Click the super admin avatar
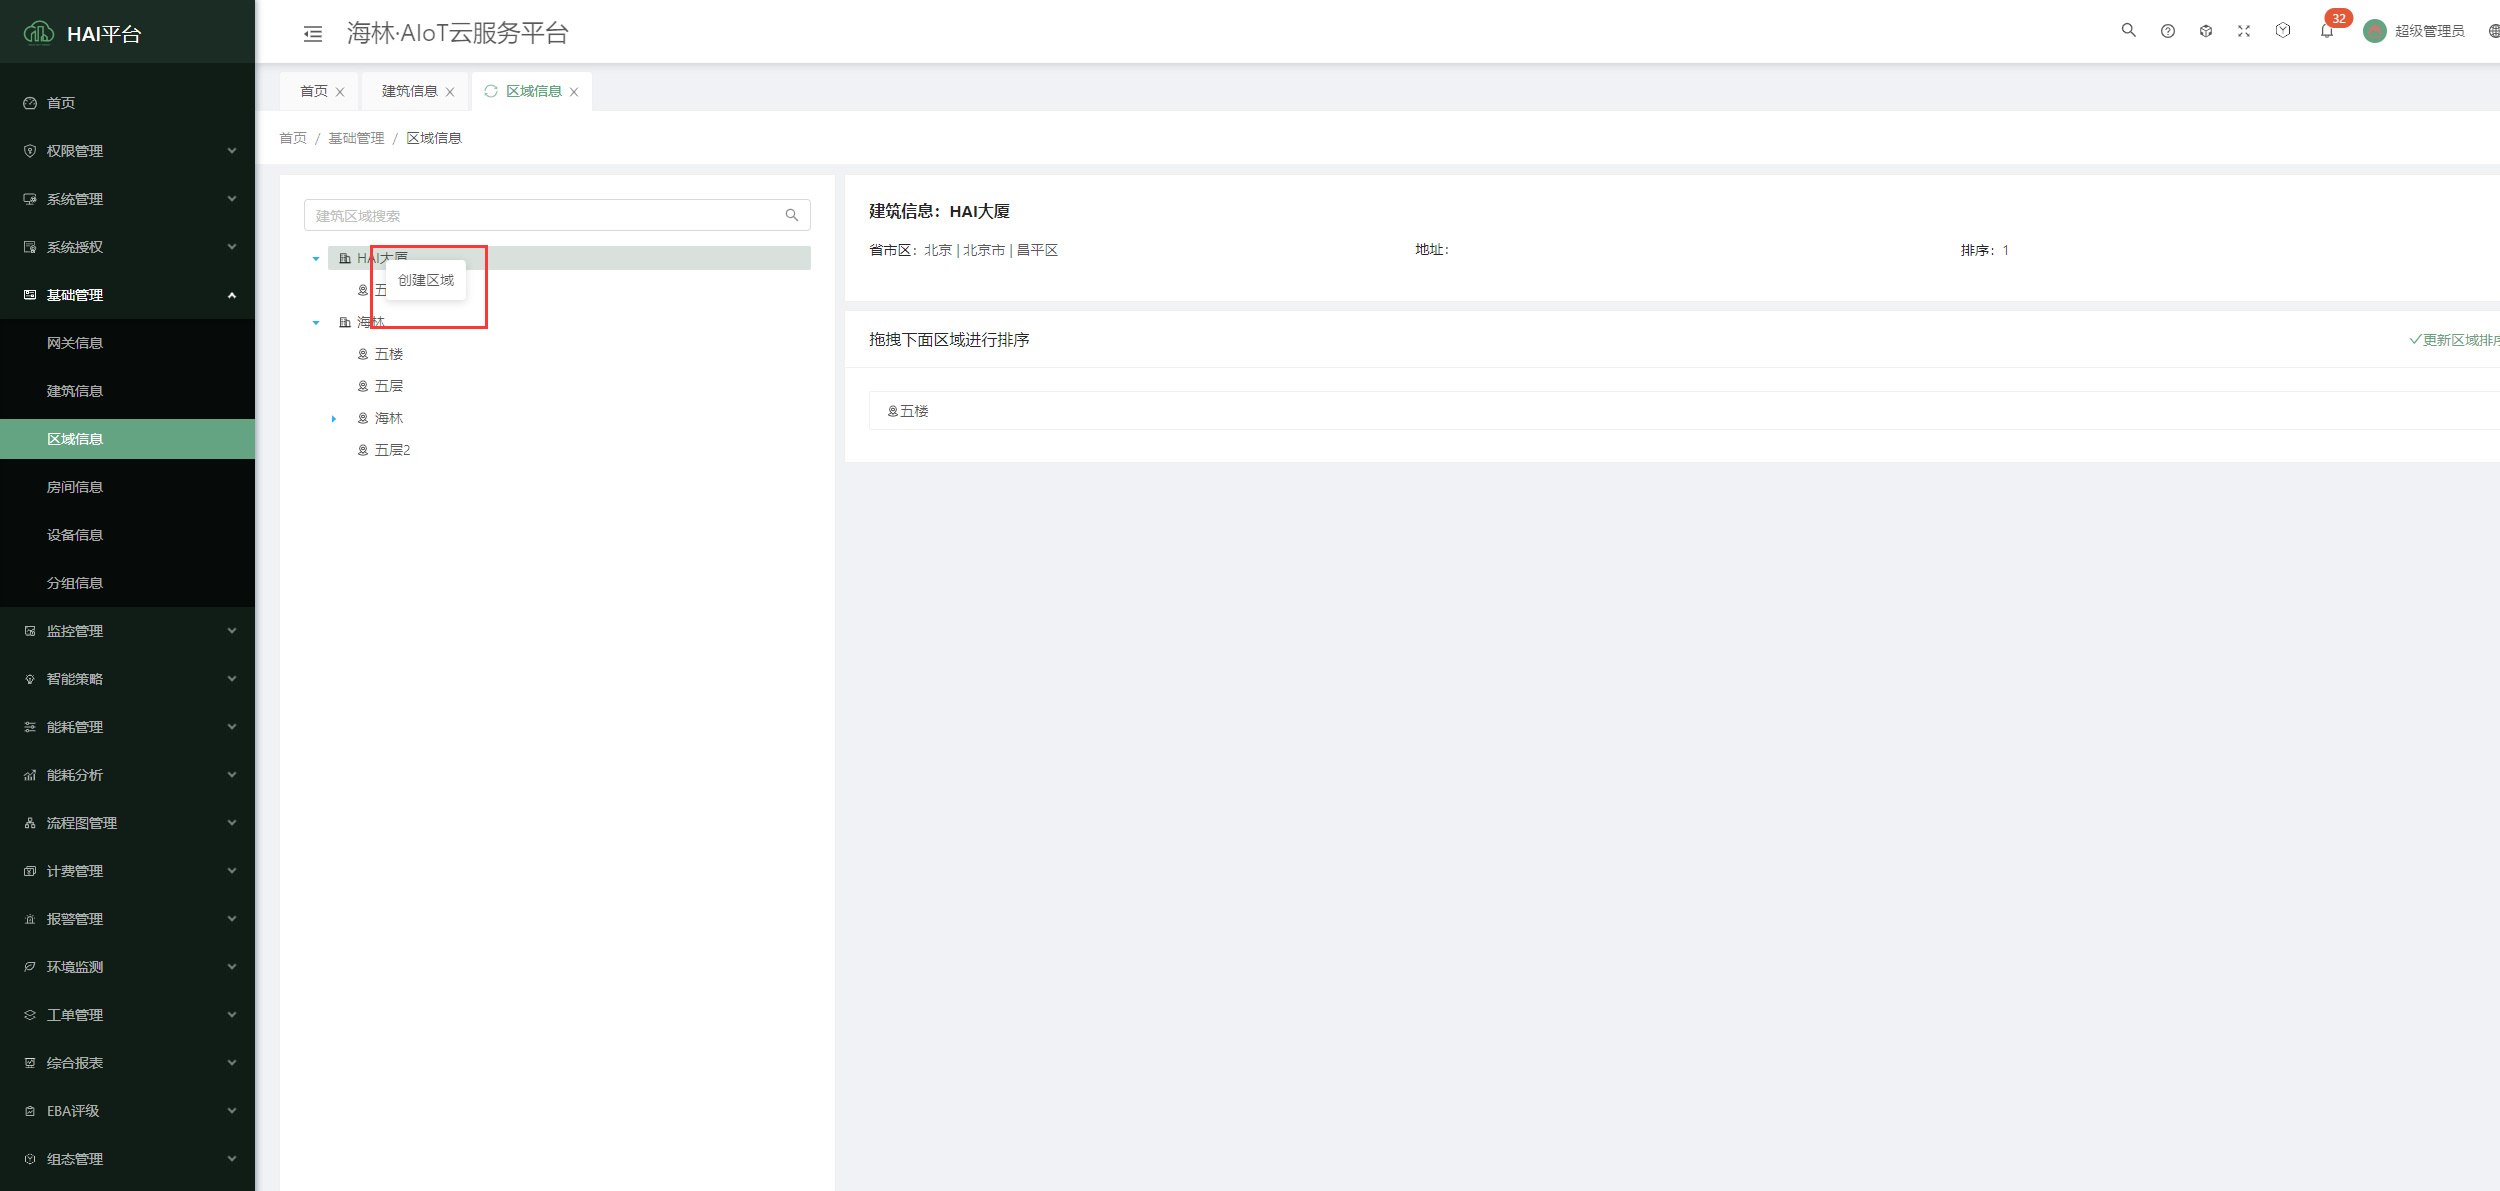The width and height of the screenshot is (2500, 1191). (x=2374, y=31)
